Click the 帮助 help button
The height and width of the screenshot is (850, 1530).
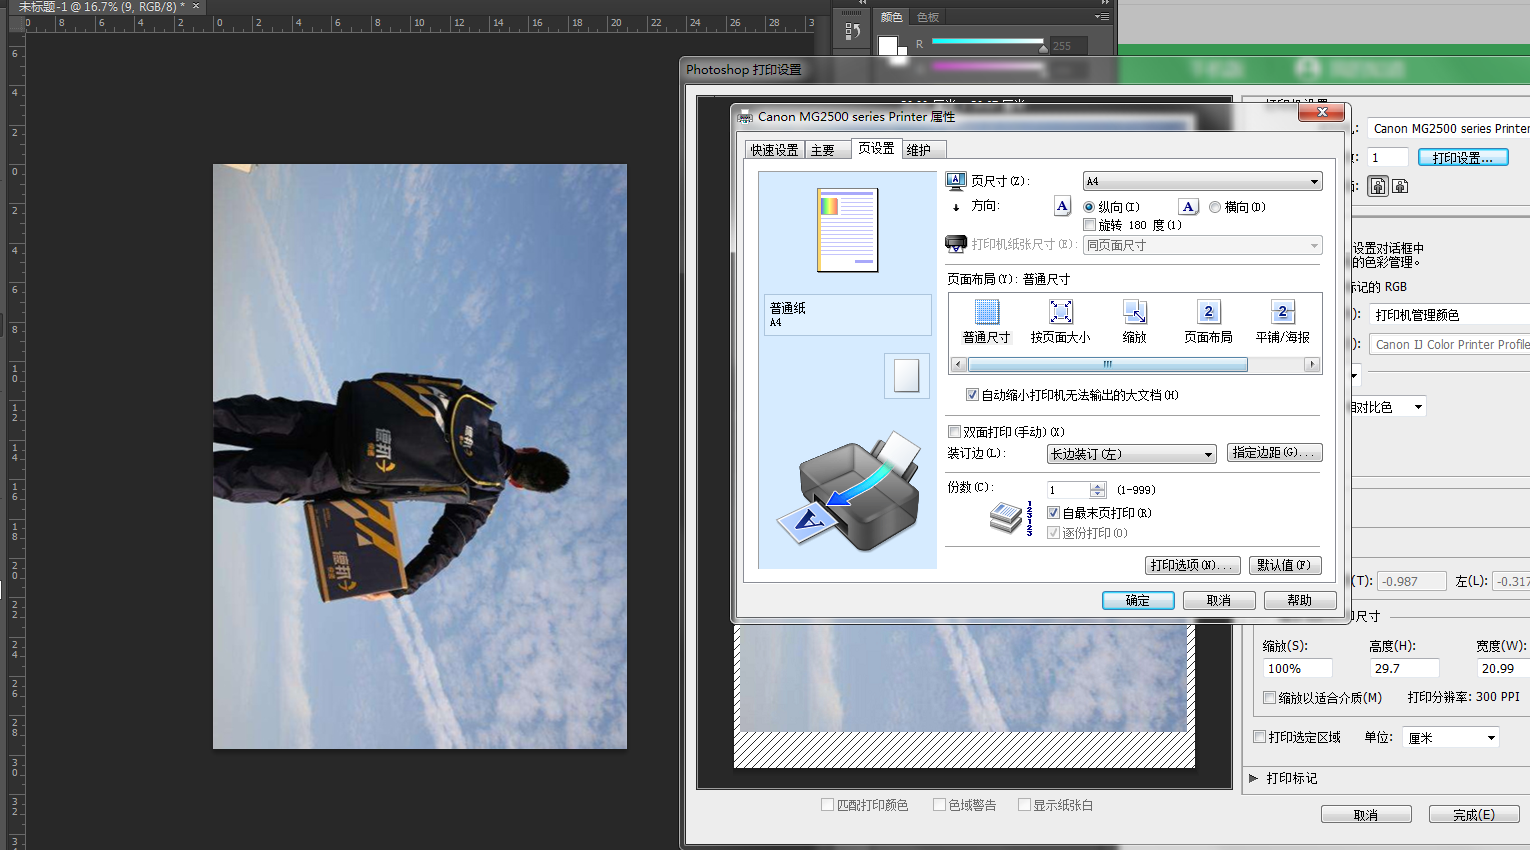click(1300, 600)
